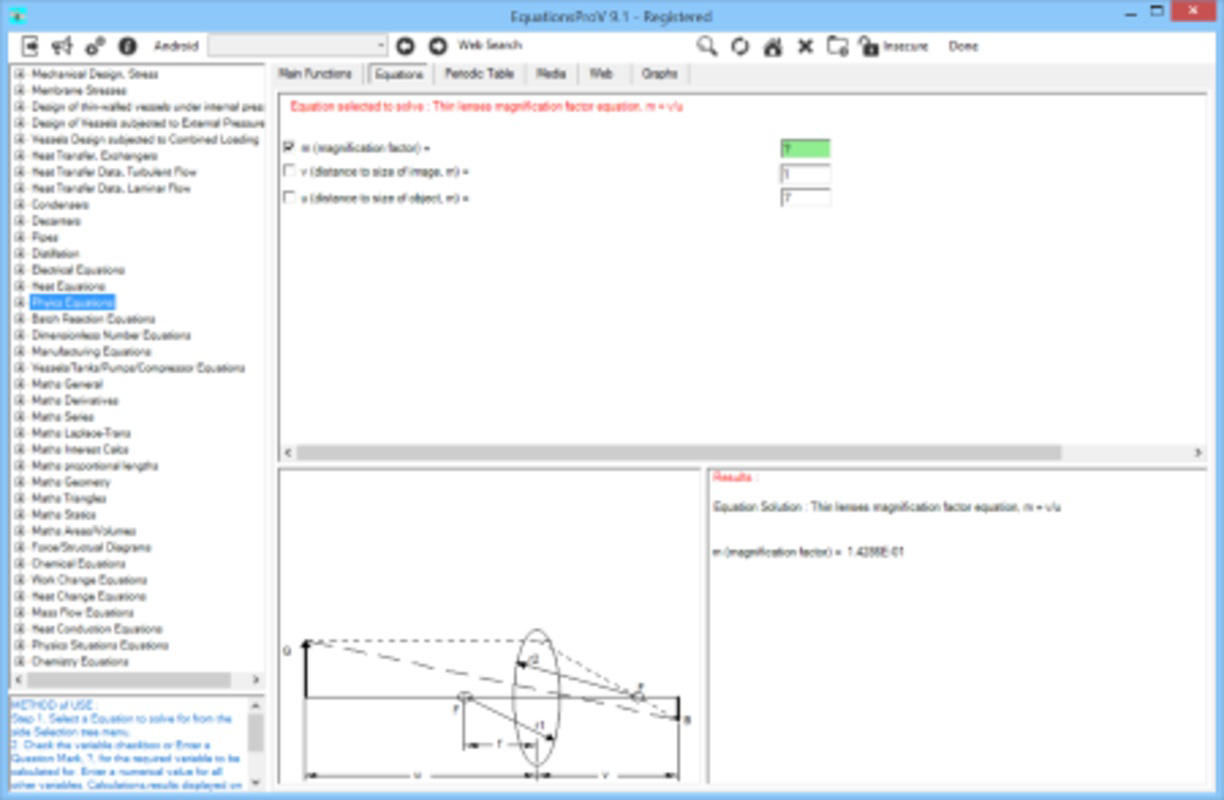Select Maths Derivatives in the tree
The height and width of the screenshot is (800, 1224).
pyautogui.click(x=75, y=400)
